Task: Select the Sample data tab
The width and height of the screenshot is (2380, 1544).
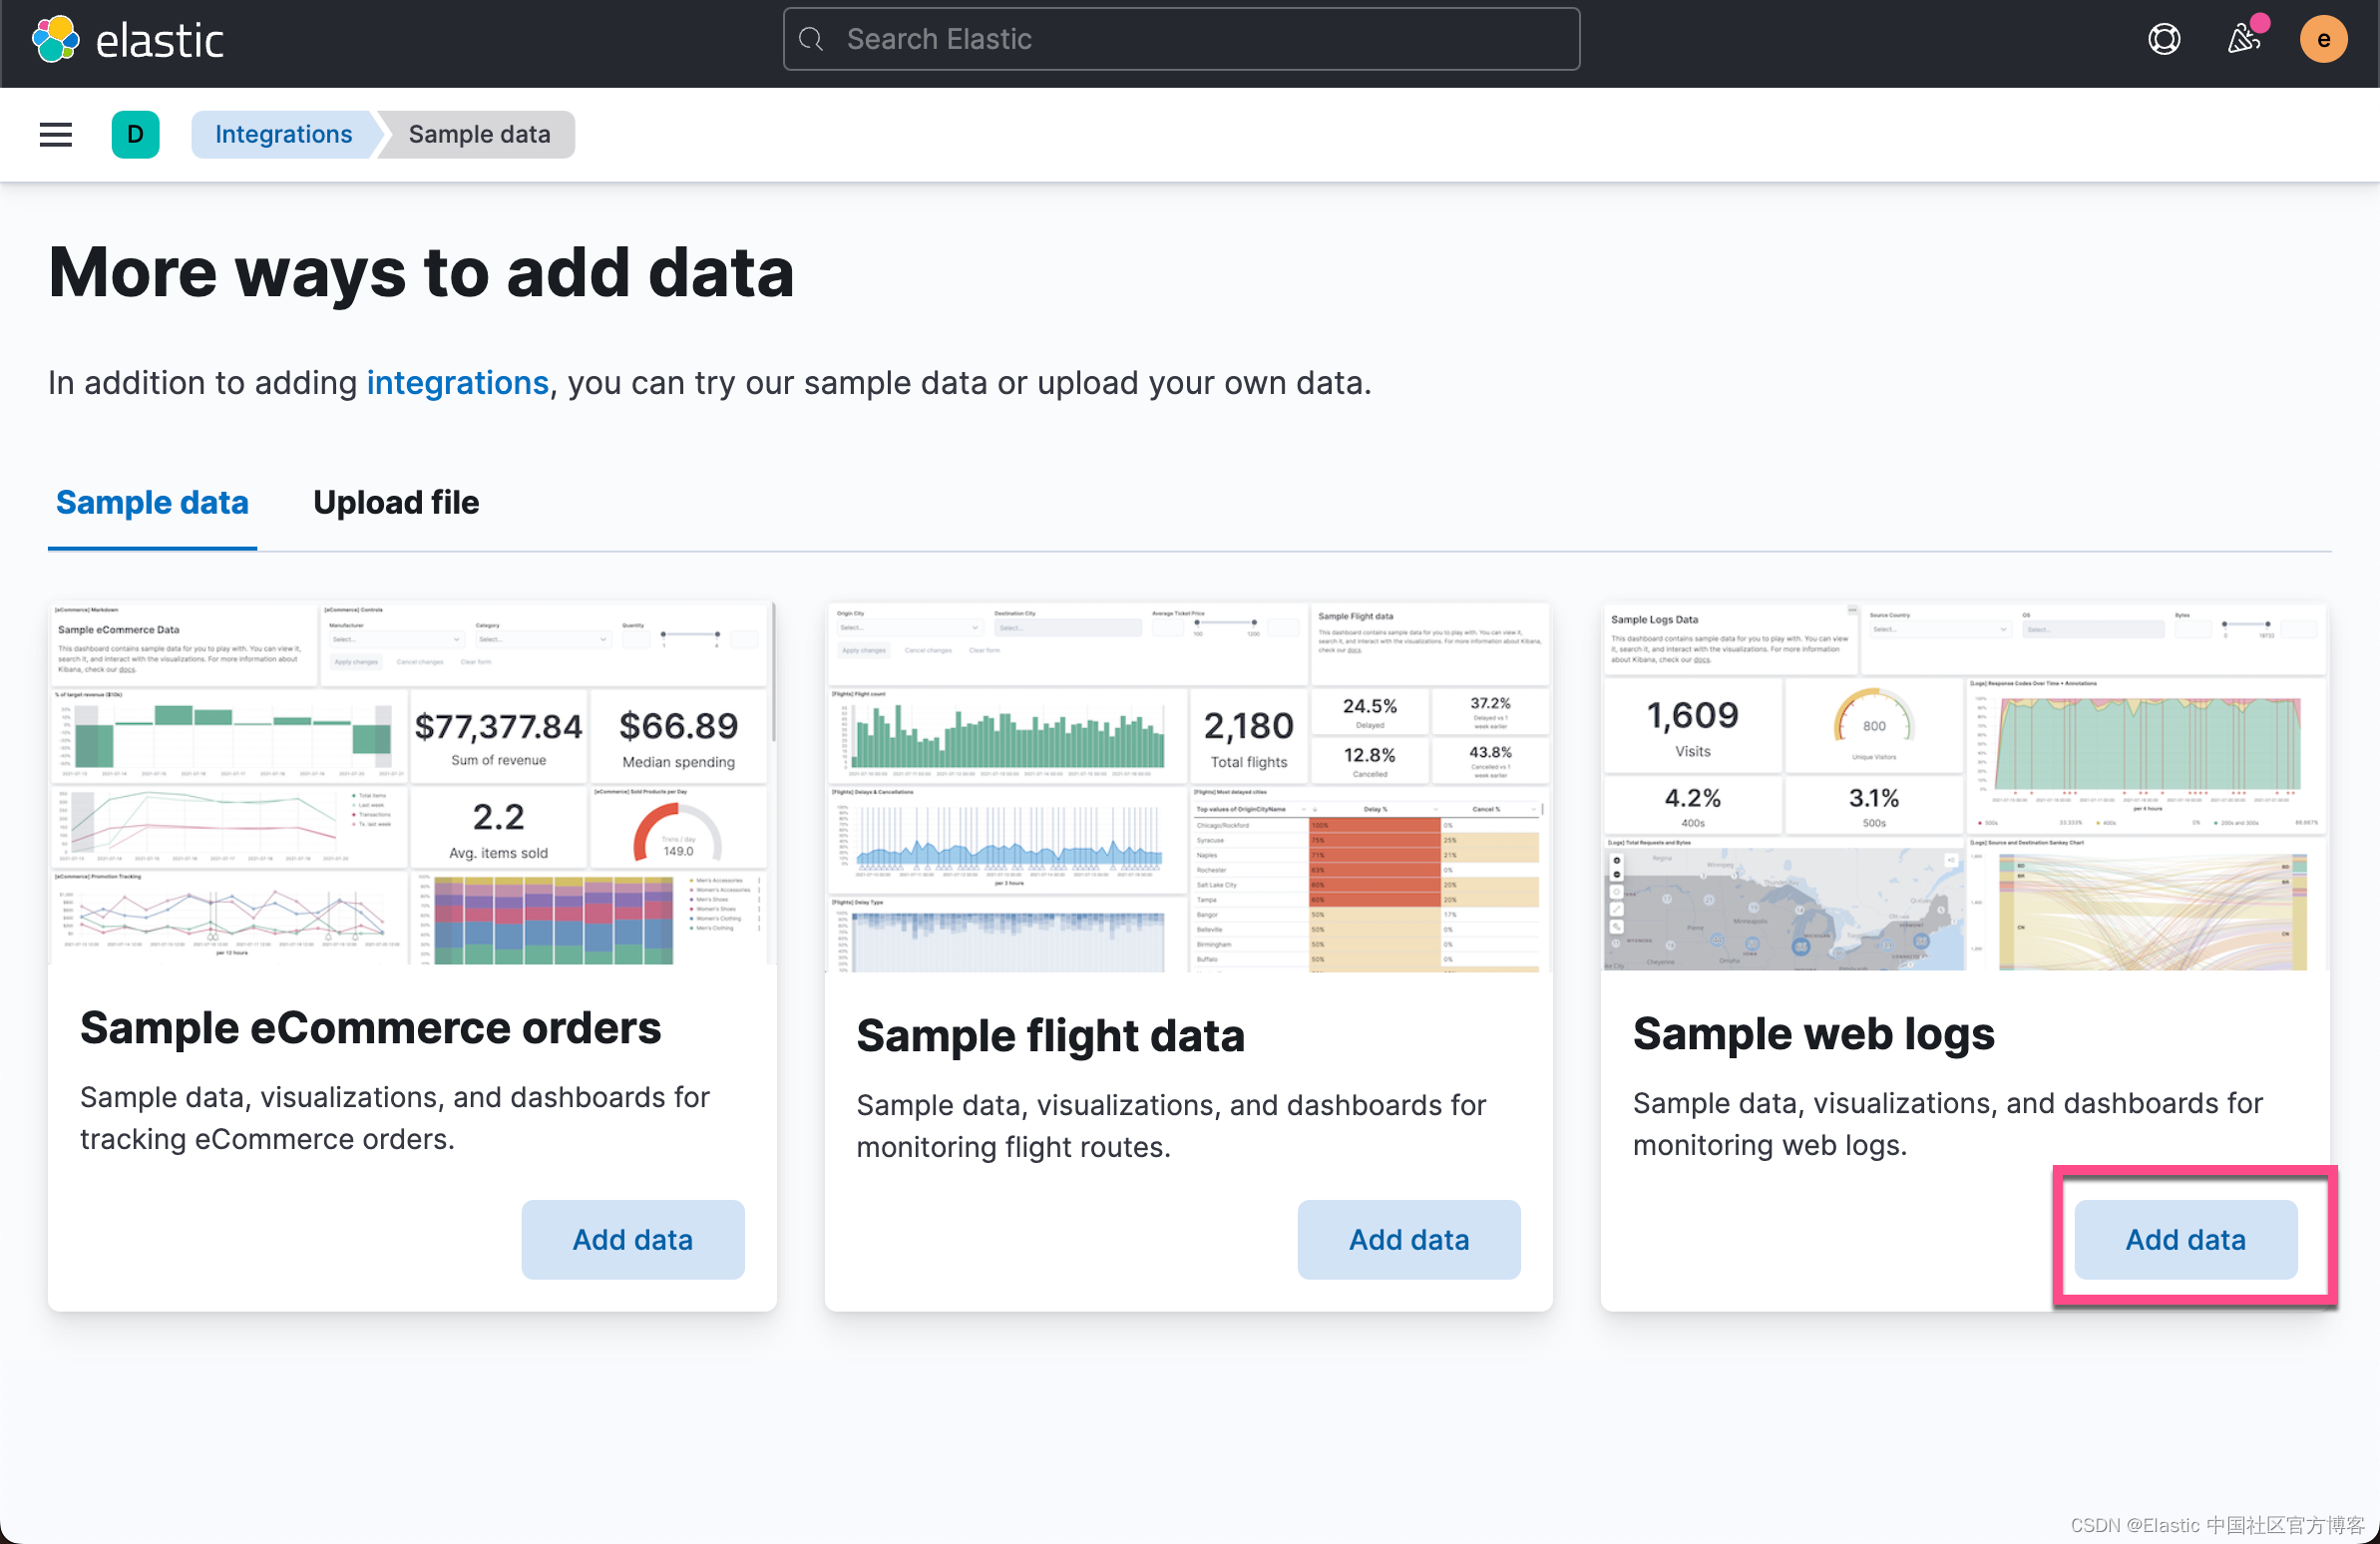Action: (x=152, y=502)
